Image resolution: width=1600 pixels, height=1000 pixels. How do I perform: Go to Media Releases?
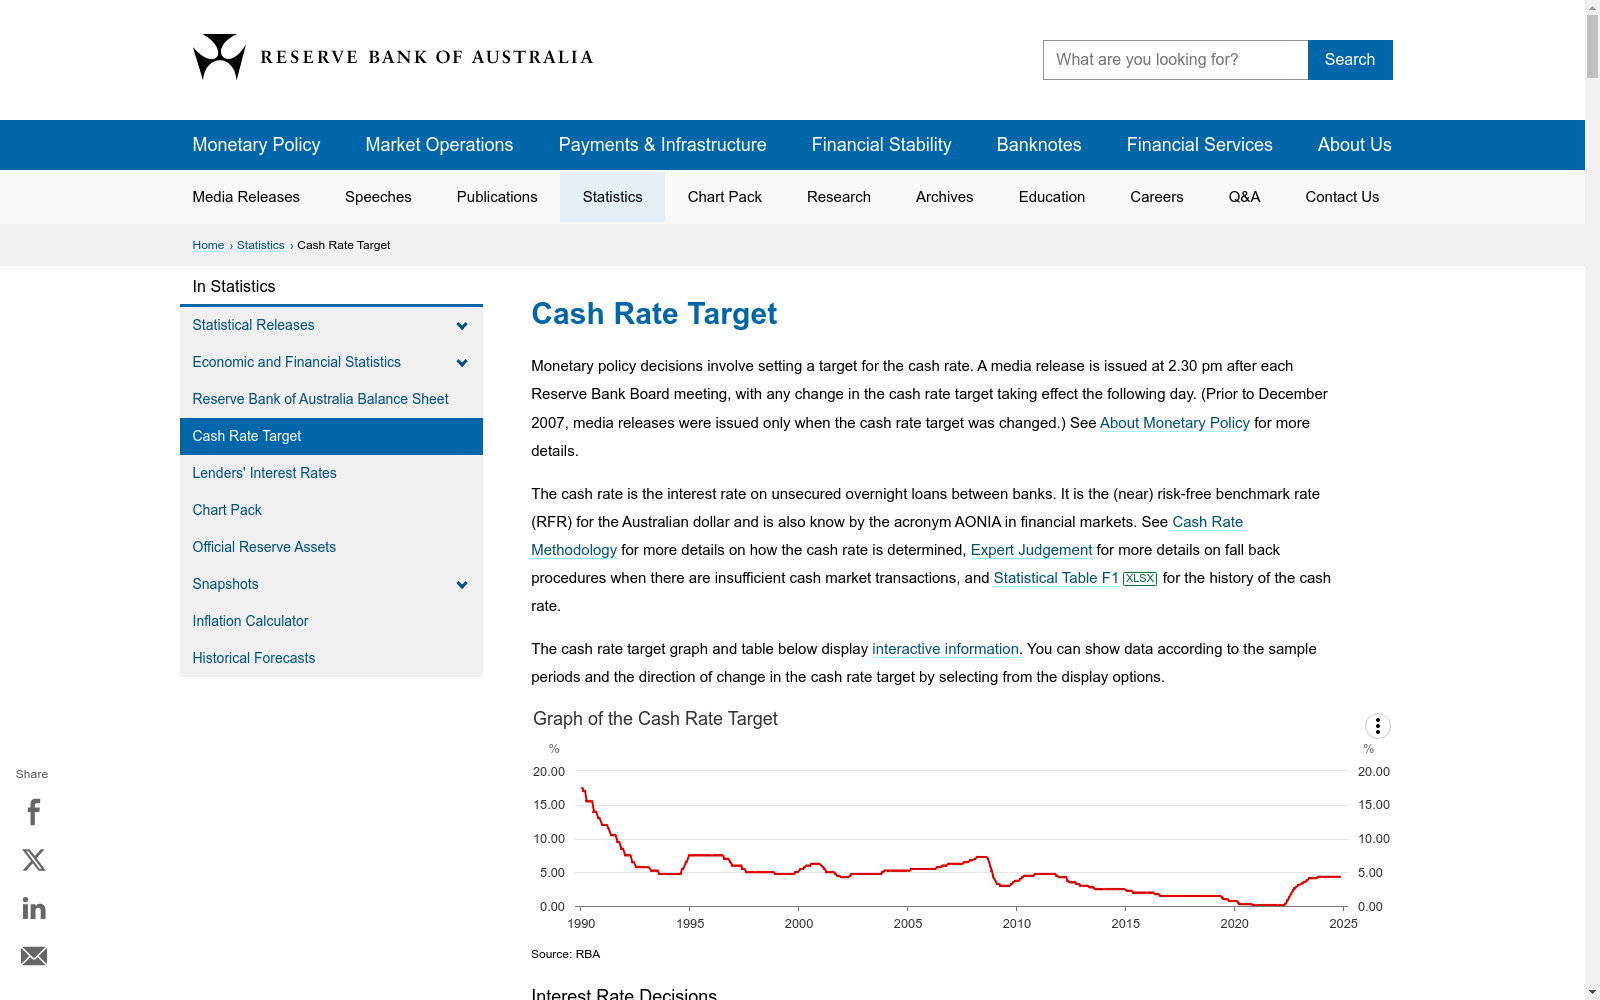[246, 197]
